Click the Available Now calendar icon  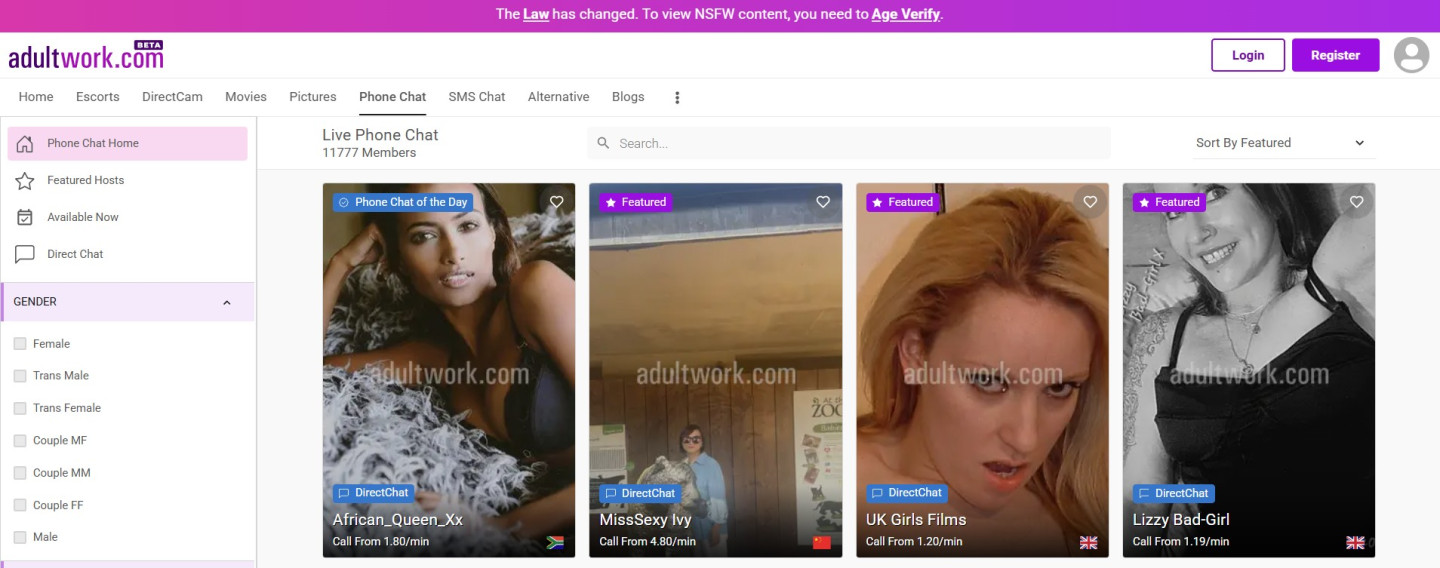(x=25, y=217)
